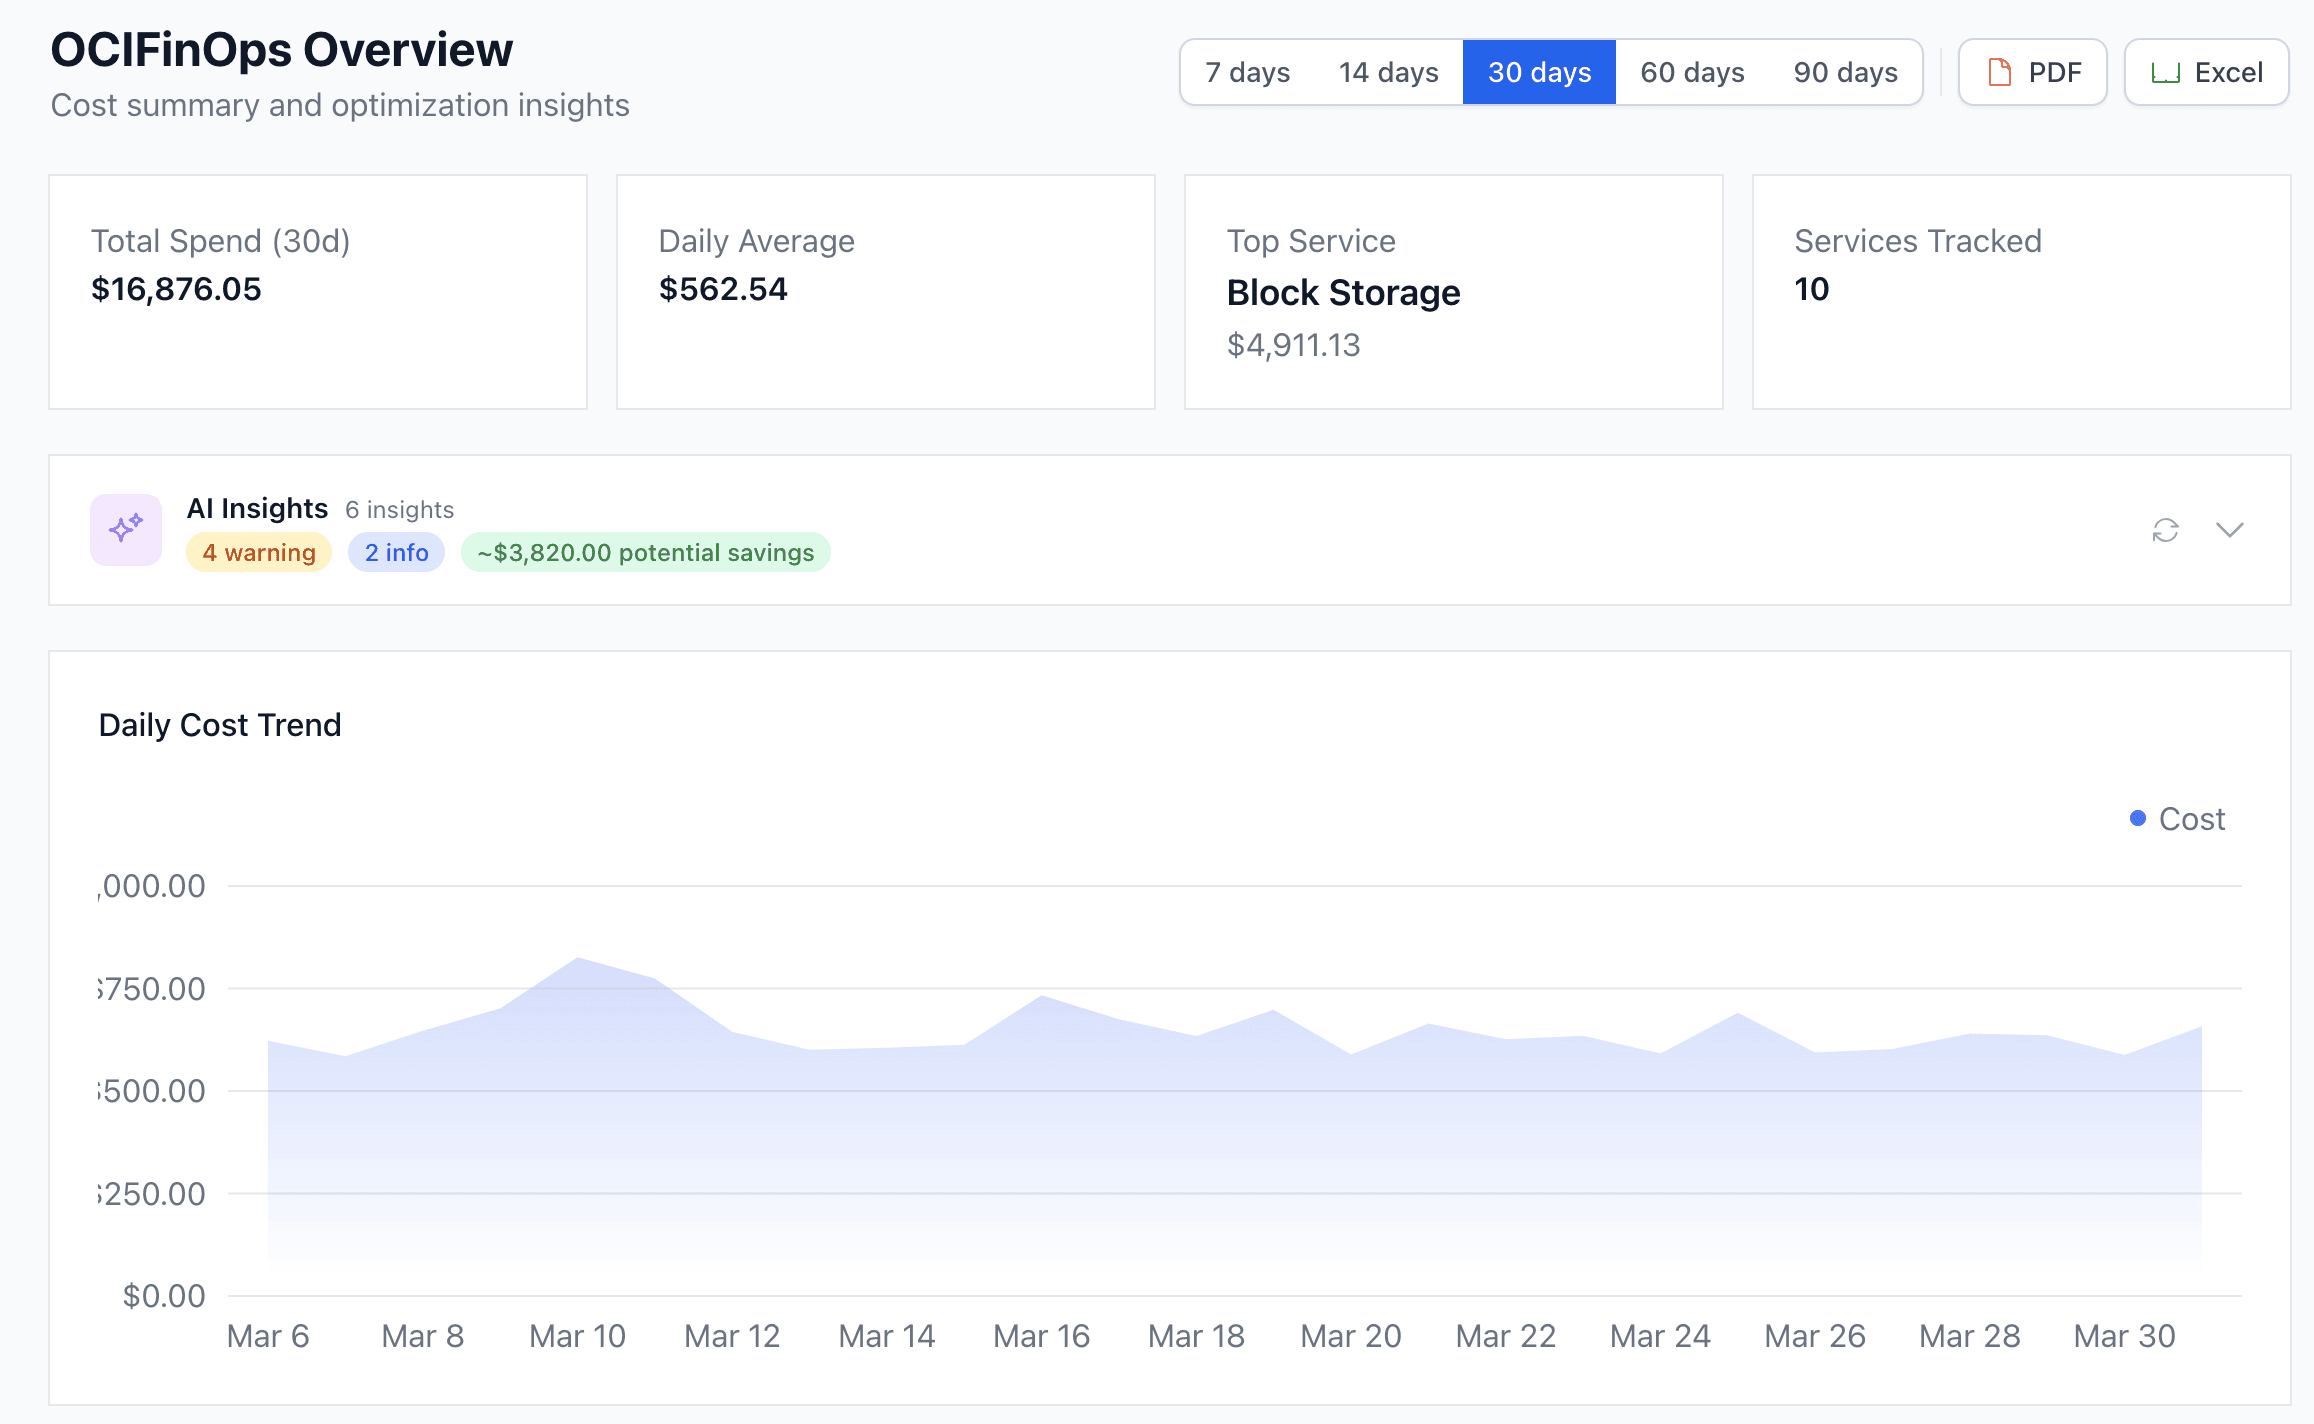Refresh insights using the regenerate icon
The image size is (2314, 1424).
click(2164, 530)
